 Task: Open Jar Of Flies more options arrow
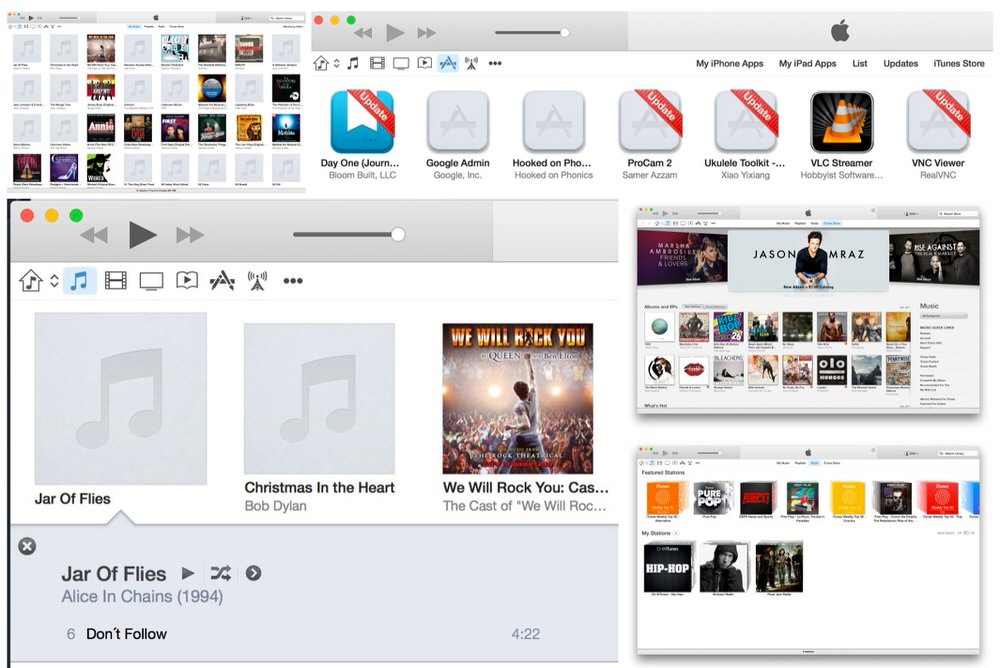coord(253,573)
